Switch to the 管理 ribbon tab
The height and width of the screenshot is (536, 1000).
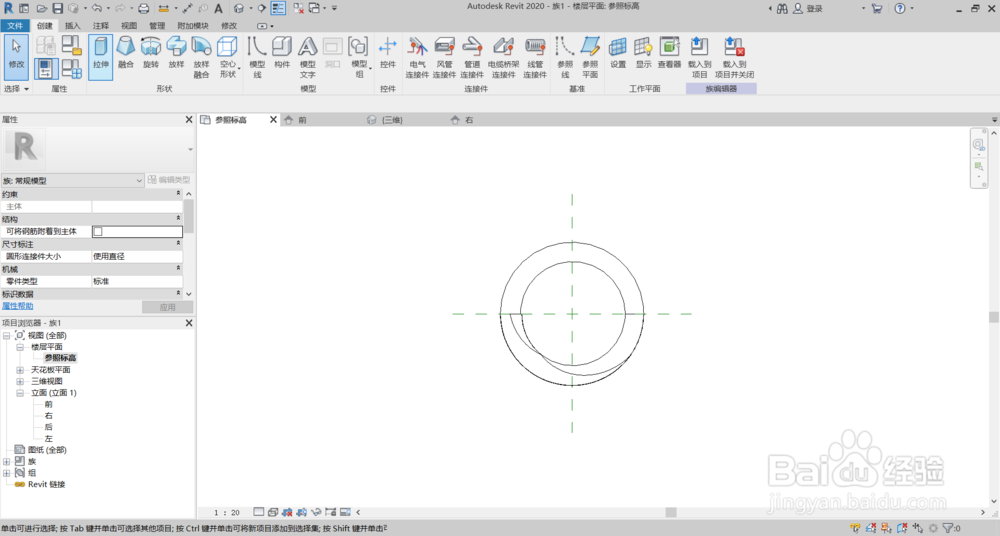tap(157, 26)
